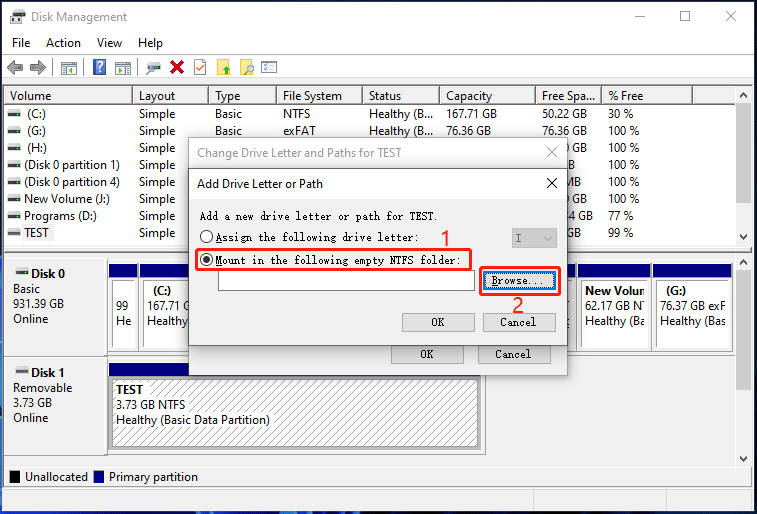Open the View menu
The height and width of the screenshot is (514, 757).
pyautogui.click(x=110, y=43)
